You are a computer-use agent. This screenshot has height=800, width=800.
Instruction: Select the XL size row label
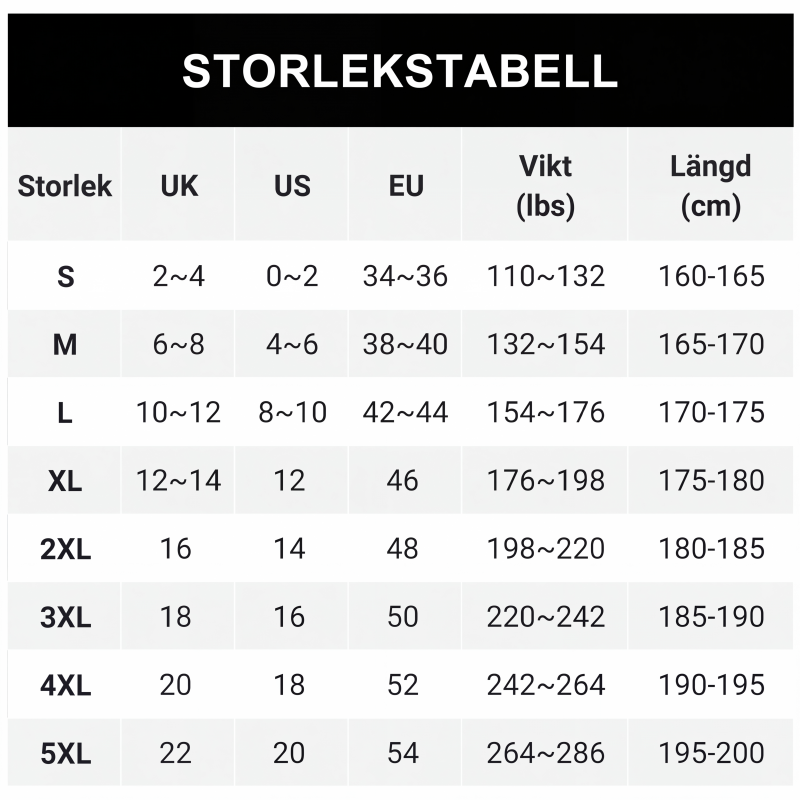[x=65, y=481]
